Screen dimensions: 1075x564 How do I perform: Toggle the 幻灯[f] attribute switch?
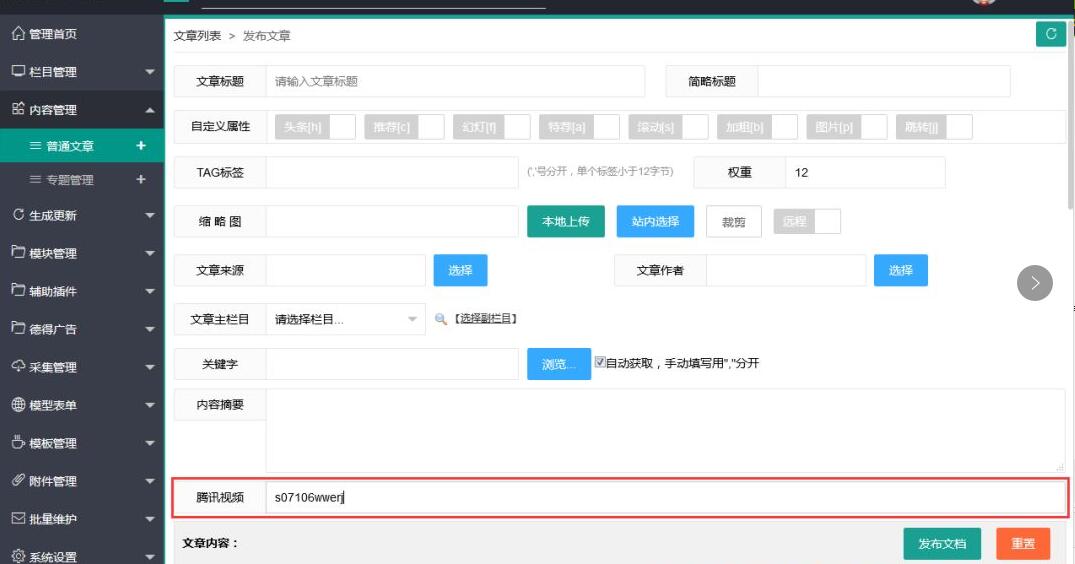coord(492,127)
